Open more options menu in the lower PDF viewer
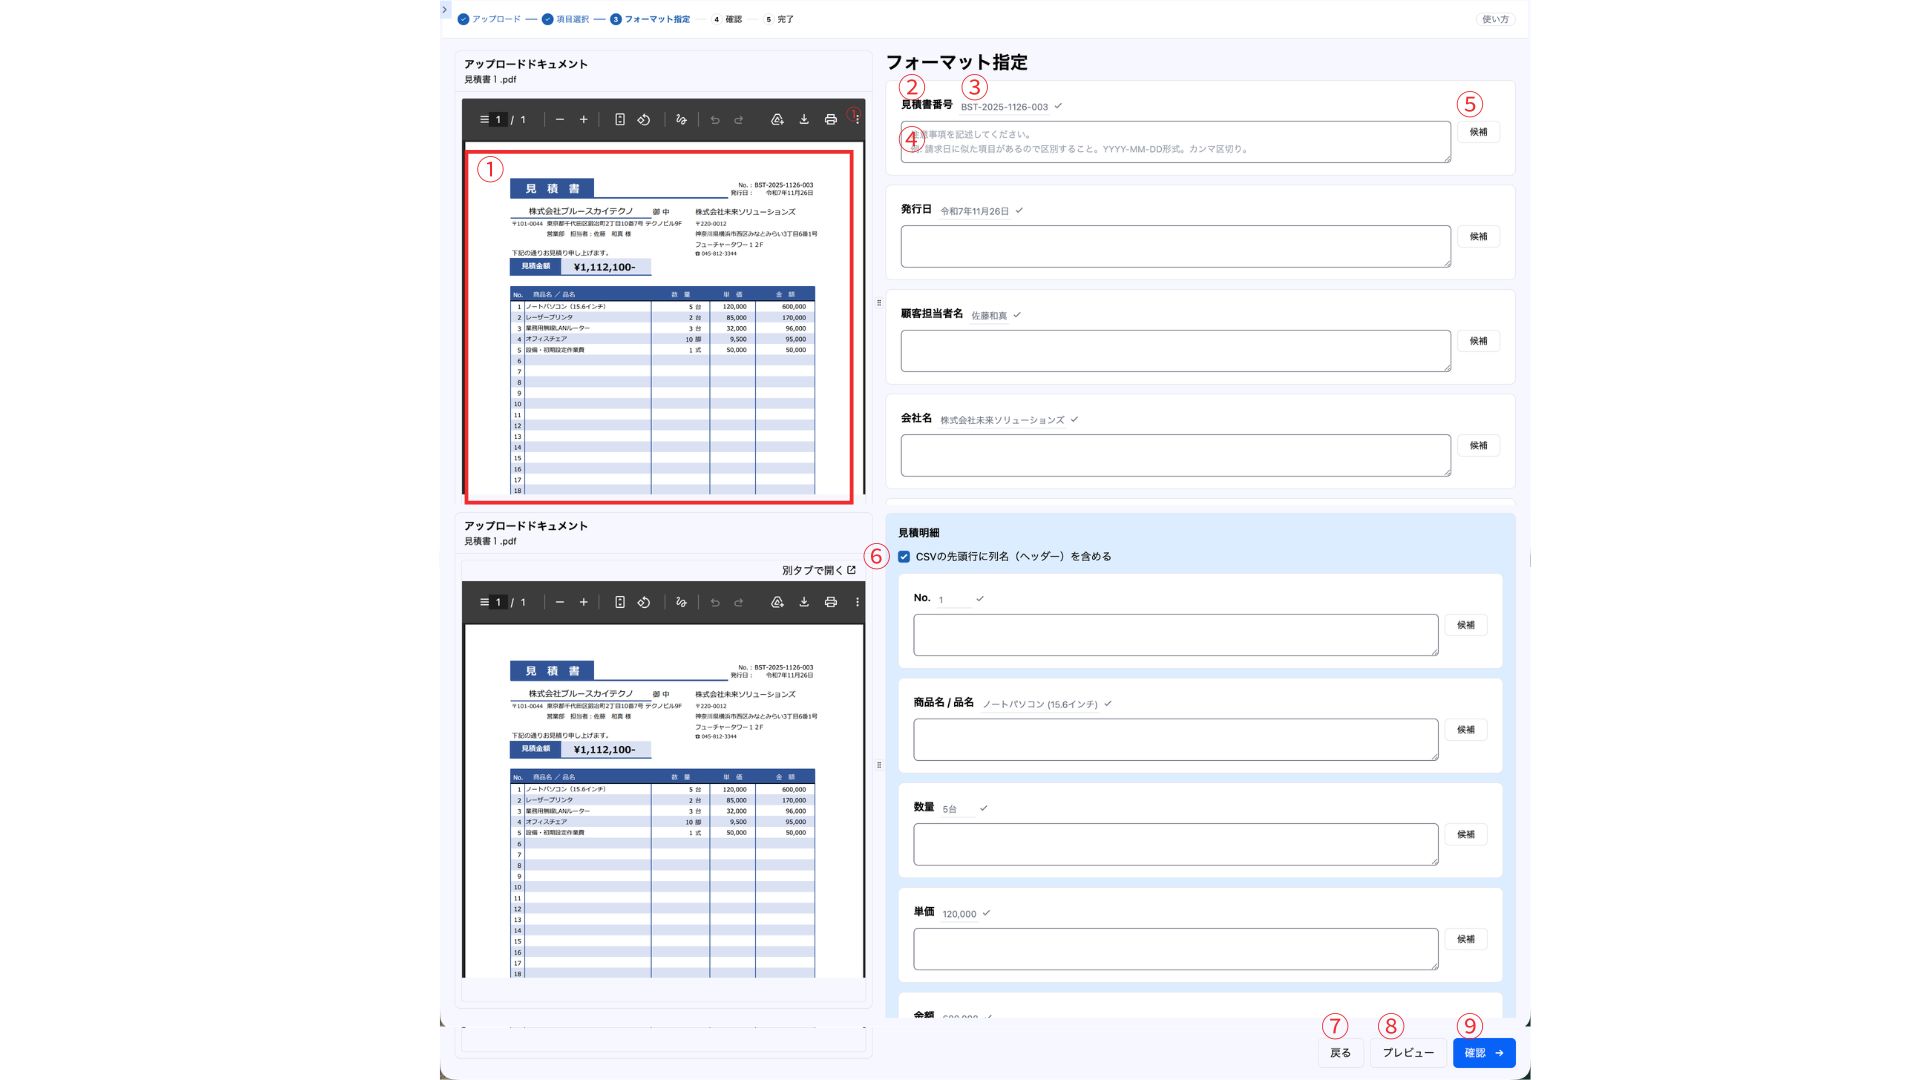The width and height of the screenshot is (1920, 1080). click(x=857, y=602)
